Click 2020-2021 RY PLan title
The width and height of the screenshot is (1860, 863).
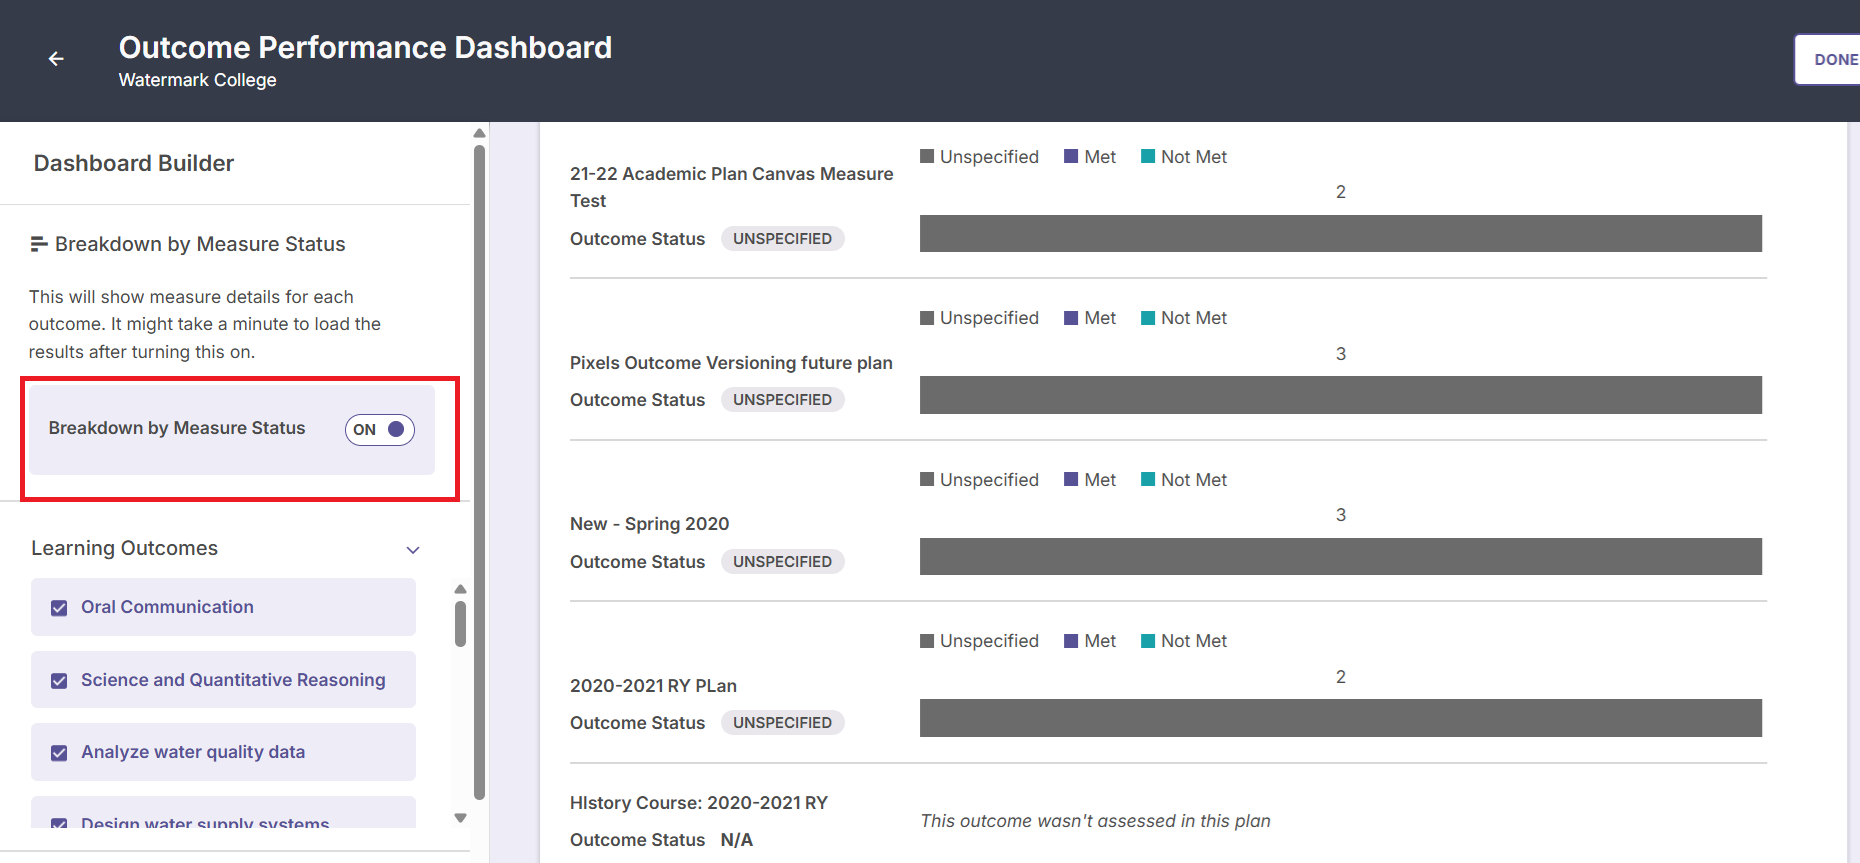653,686
